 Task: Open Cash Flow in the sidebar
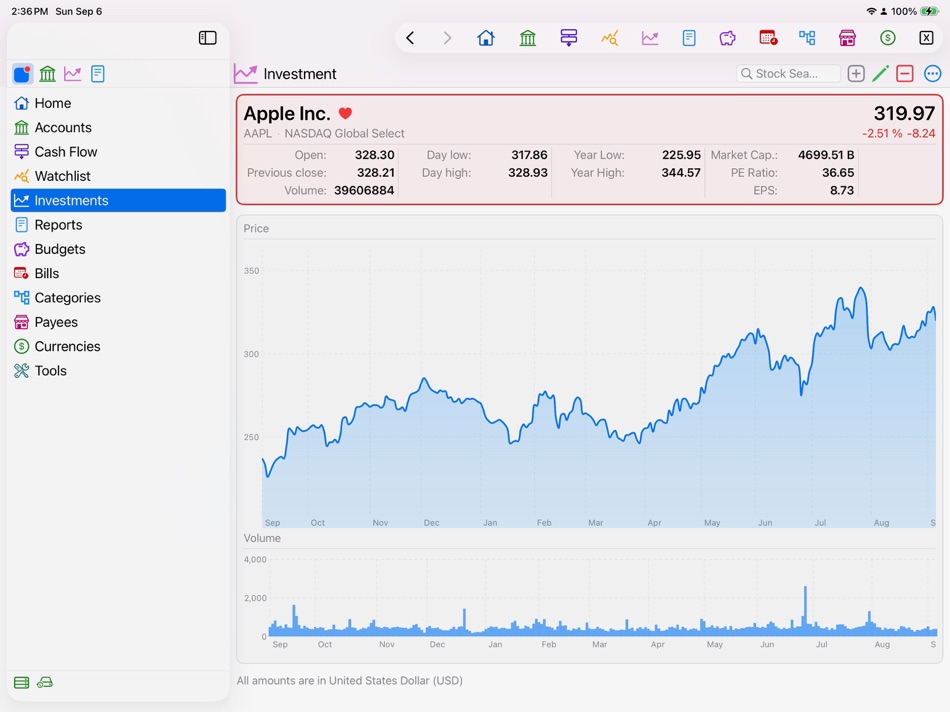coord(118,151)
